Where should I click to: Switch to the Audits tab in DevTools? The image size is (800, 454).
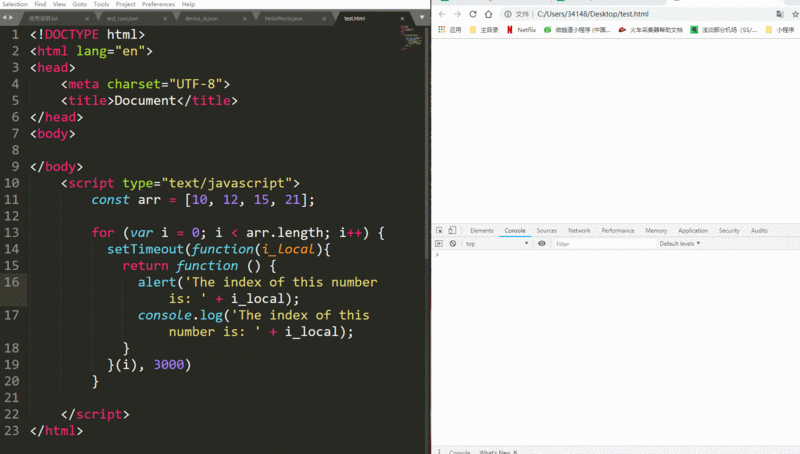[x=759, y=231]
